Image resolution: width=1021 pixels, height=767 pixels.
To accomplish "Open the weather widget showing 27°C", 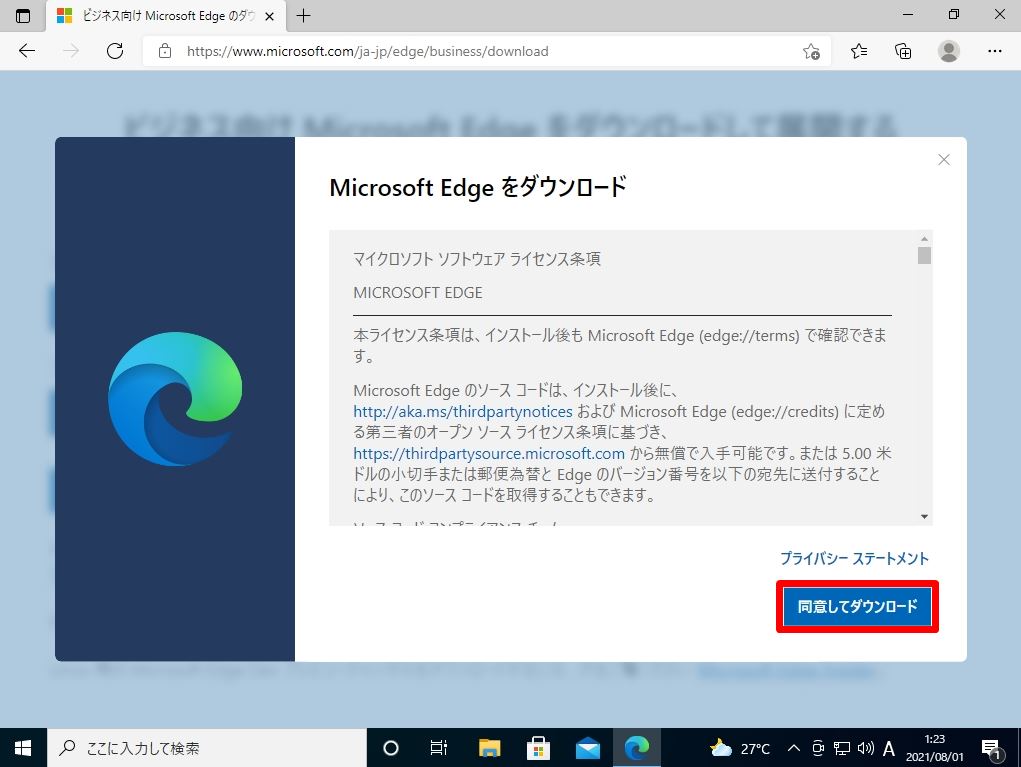I will tap(740, 748).
